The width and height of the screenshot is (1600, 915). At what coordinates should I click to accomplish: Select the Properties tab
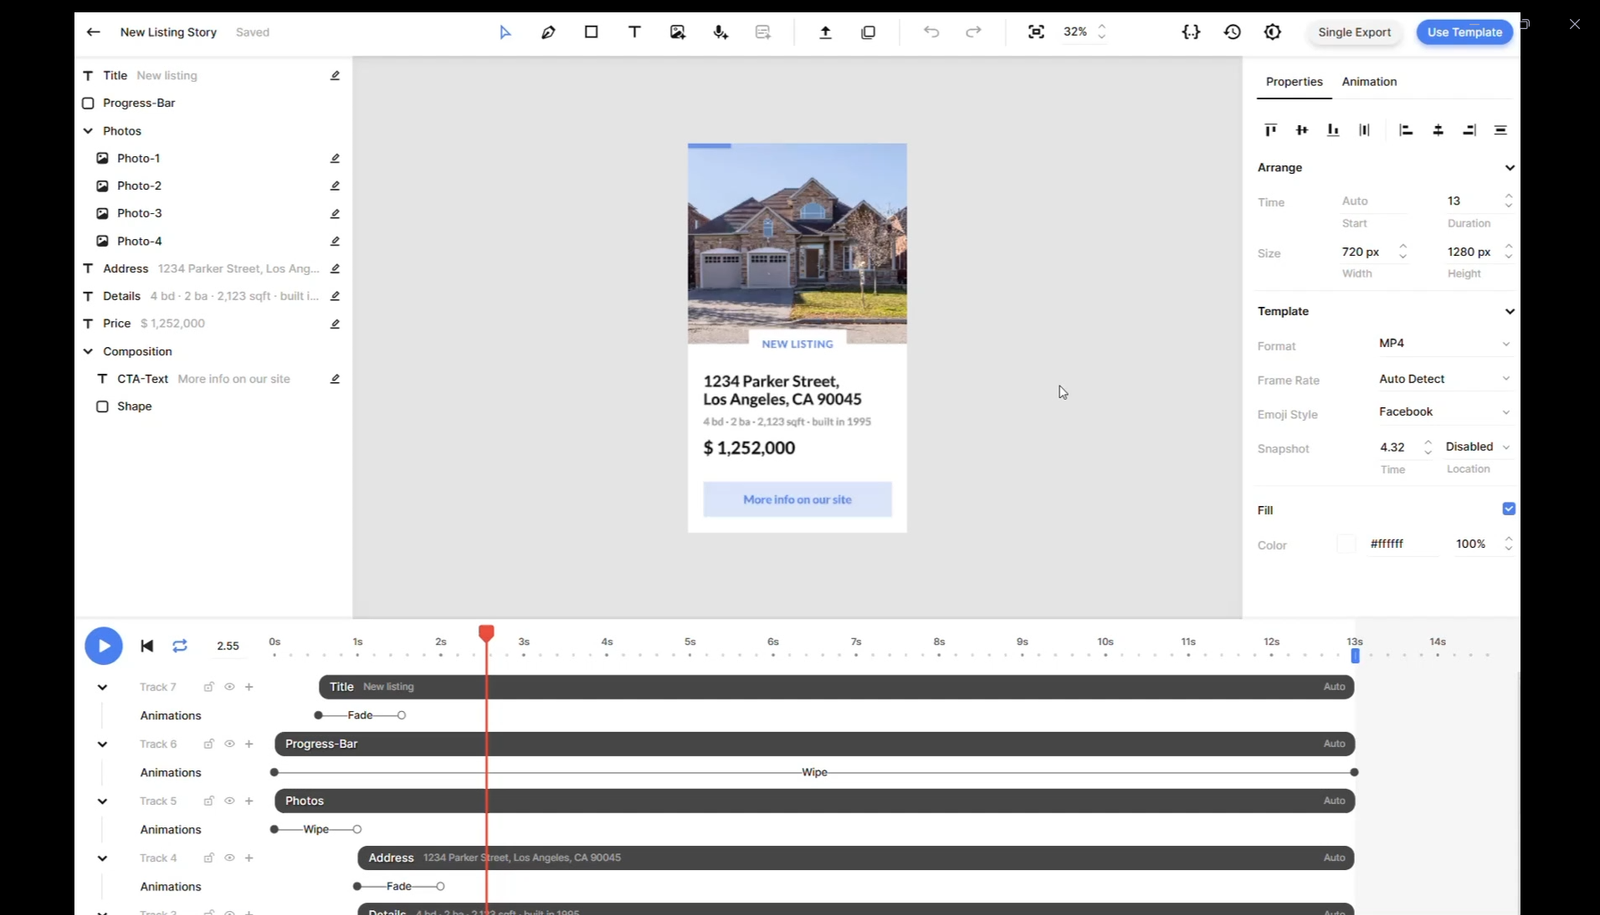click(1294, 82)
